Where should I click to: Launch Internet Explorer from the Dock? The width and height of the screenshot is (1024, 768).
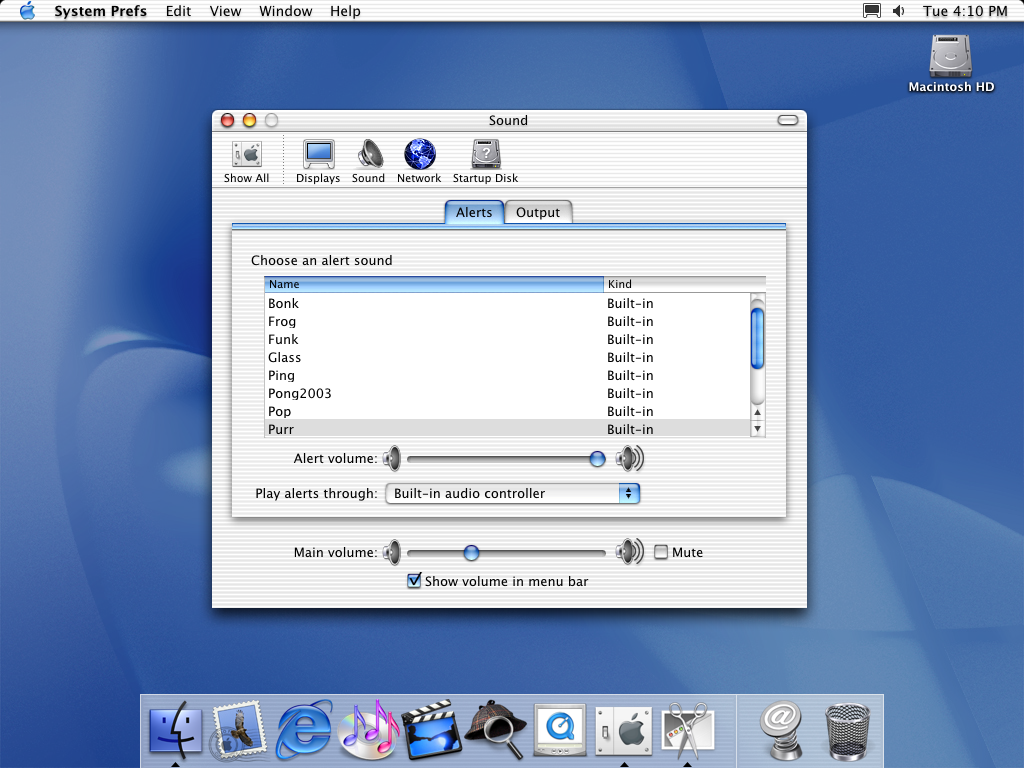304,728
